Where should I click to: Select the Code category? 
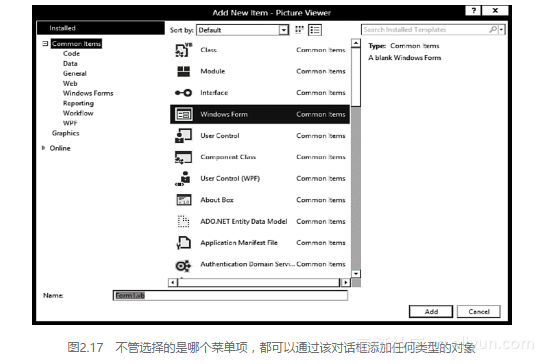[72, 54]
